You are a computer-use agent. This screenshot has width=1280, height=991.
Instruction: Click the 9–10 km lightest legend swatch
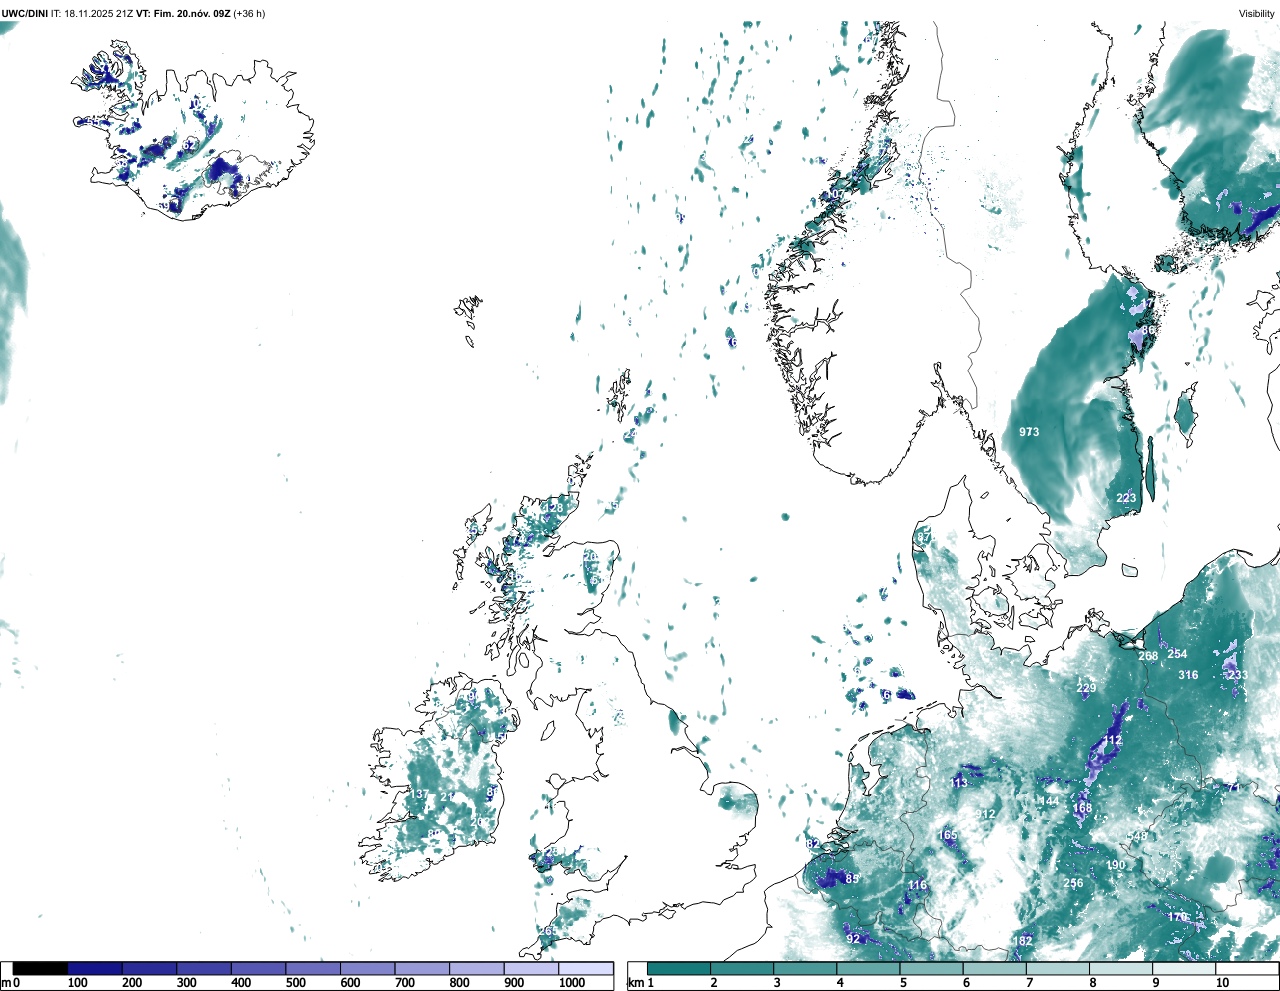click(1185, 969)
